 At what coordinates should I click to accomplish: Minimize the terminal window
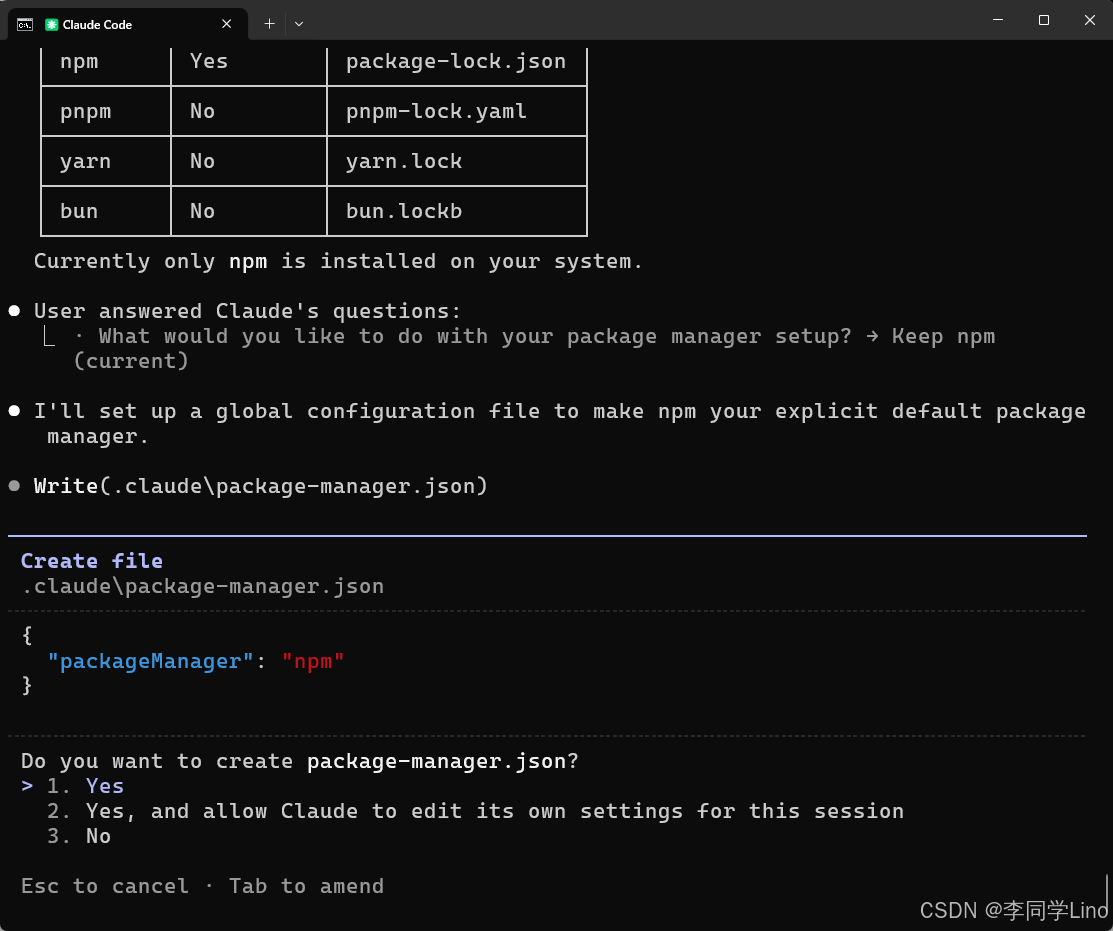(998, 20)
